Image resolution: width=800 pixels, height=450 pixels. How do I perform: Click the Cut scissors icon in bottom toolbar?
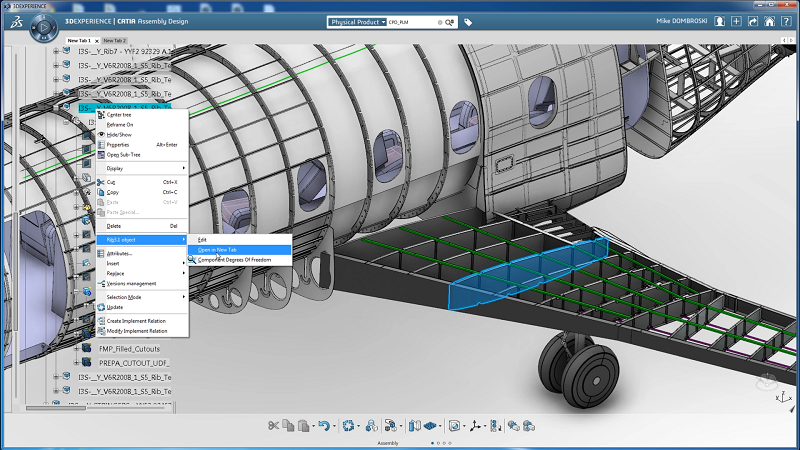tap(271, 425)
